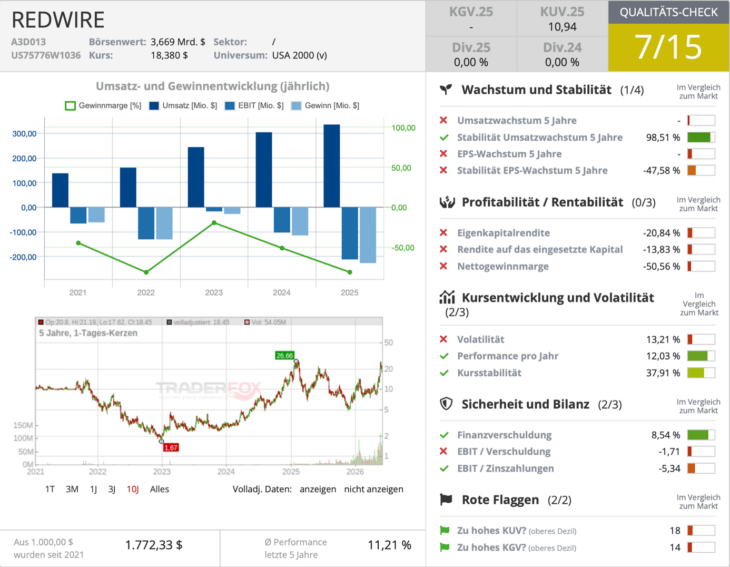Viewport: 730px width, 567px height.
Task: Click the ISIN US75776W1036
Action: pyautogui.click(x=46, y=55)
